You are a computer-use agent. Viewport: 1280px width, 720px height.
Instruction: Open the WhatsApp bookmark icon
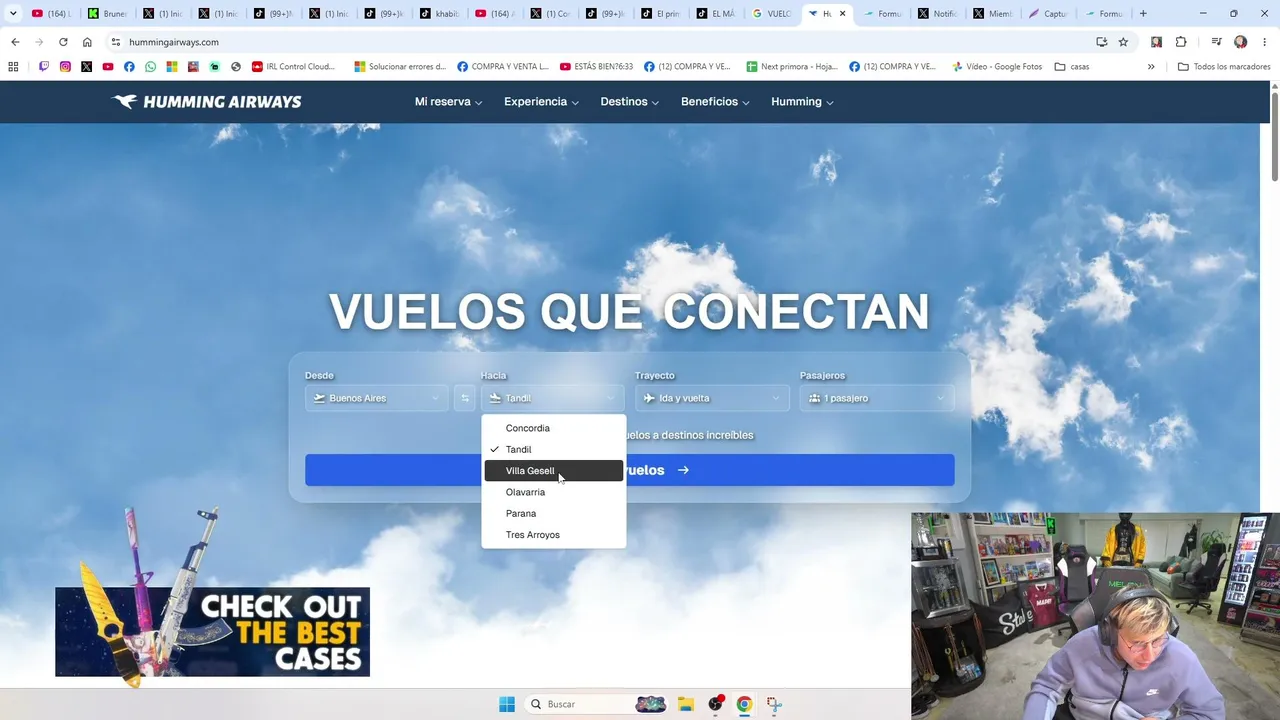click(151, 67)
